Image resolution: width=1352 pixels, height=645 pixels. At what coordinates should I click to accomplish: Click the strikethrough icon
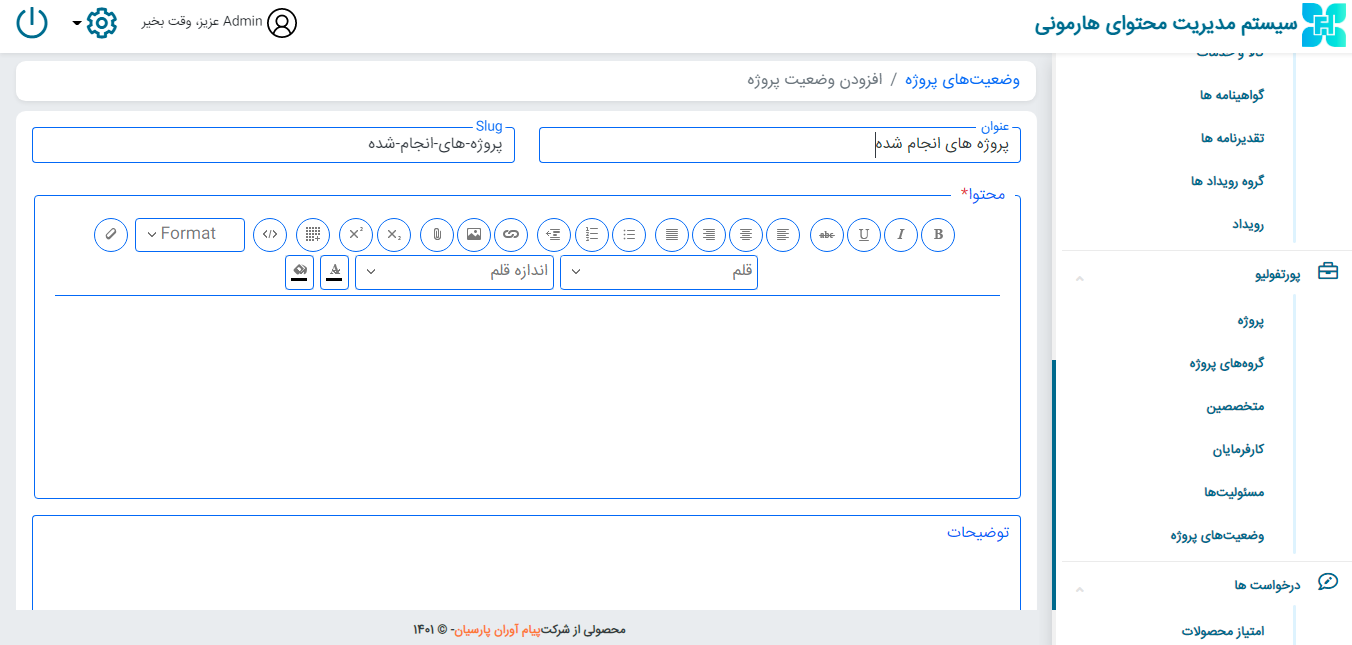pyautogui.click(x=827, y=234)
